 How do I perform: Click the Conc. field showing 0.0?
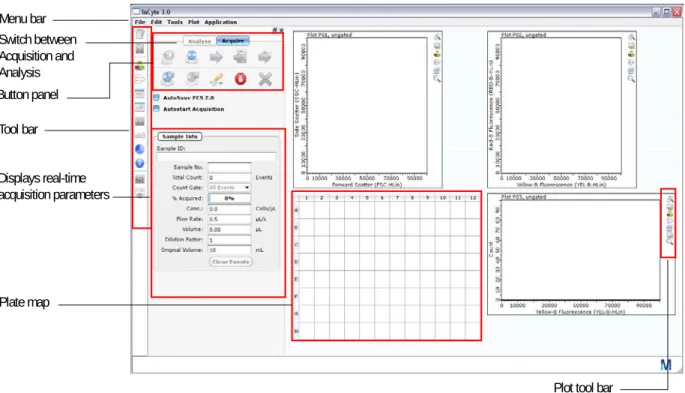(x=229, y=209)
